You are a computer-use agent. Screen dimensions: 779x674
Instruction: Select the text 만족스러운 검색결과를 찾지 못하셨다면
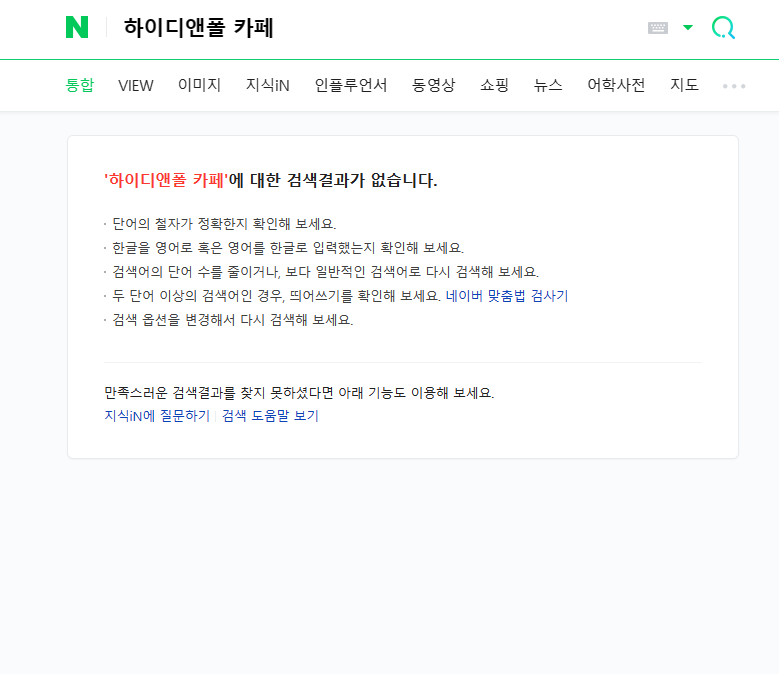click(219, 393)
